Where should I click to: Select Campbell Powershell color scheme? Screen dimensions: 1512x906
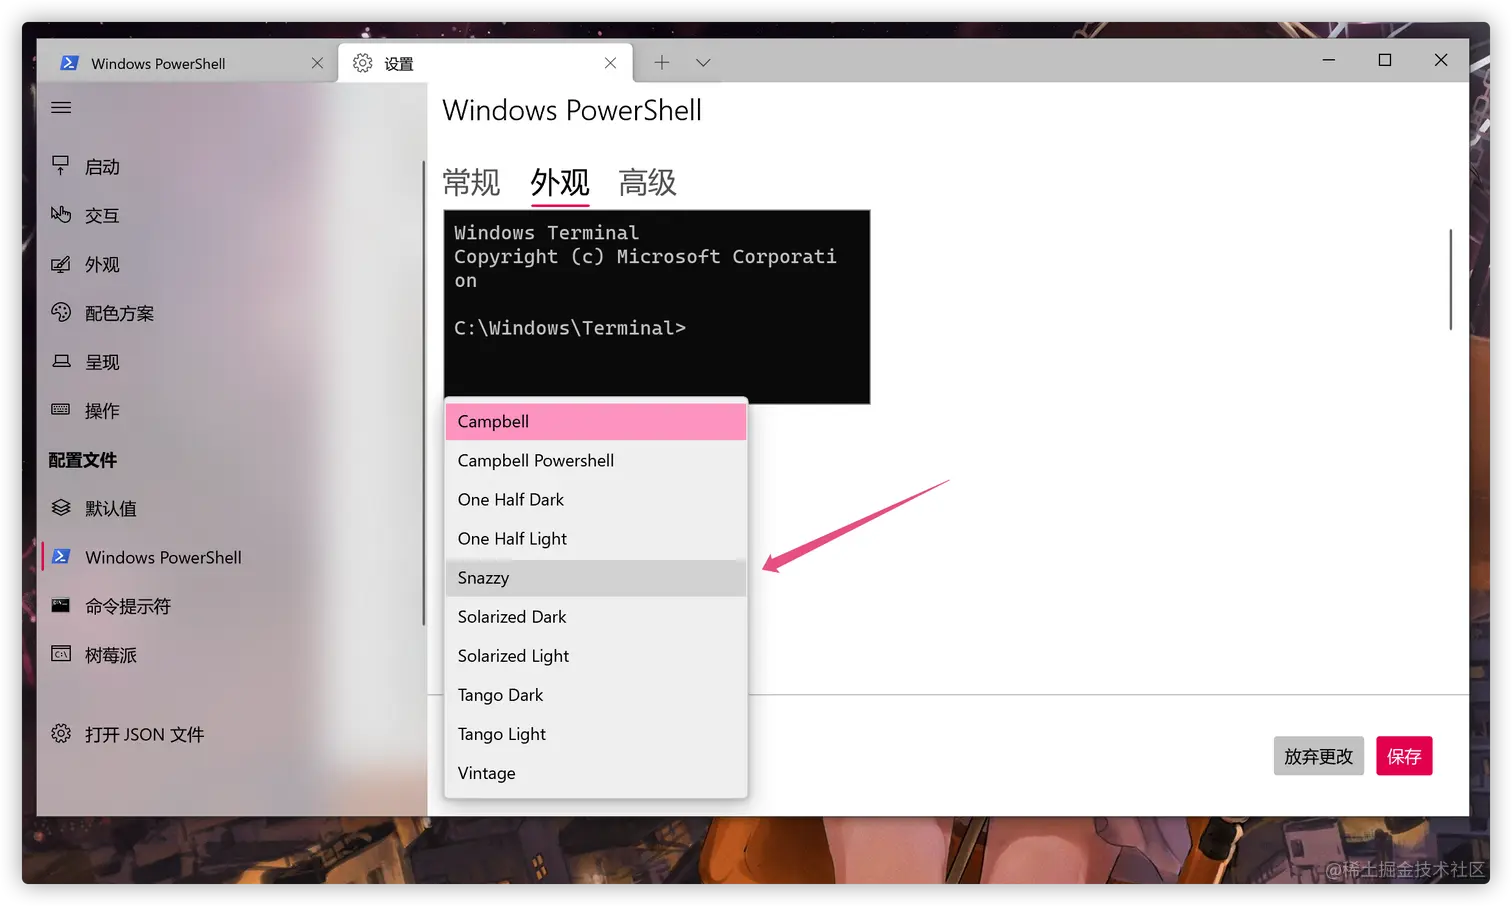click(x=596, y=460)
